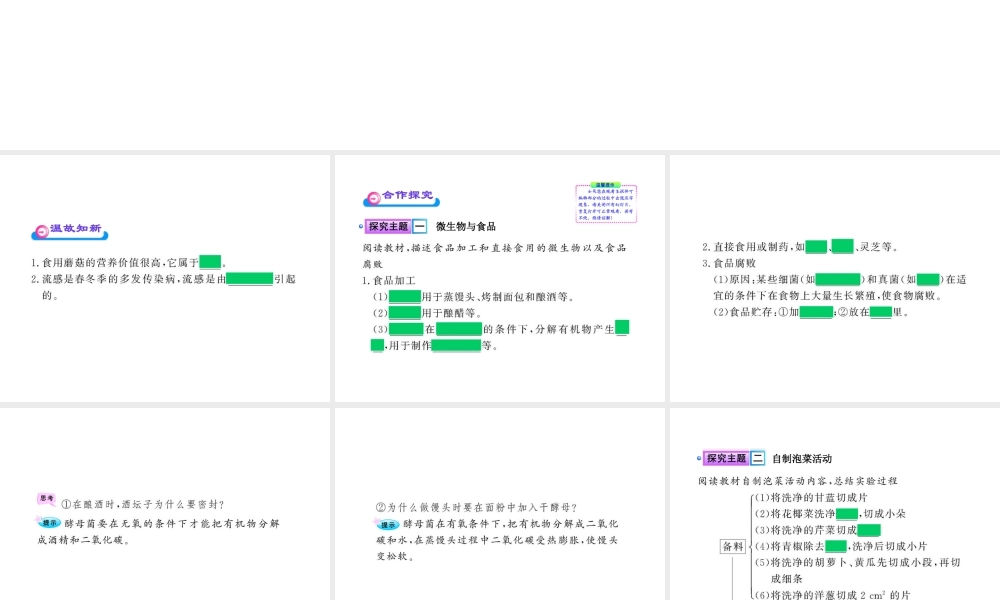Click the line (1)将洗净的甘蓝切成片

pyautogui.click(x=811, y=497)
